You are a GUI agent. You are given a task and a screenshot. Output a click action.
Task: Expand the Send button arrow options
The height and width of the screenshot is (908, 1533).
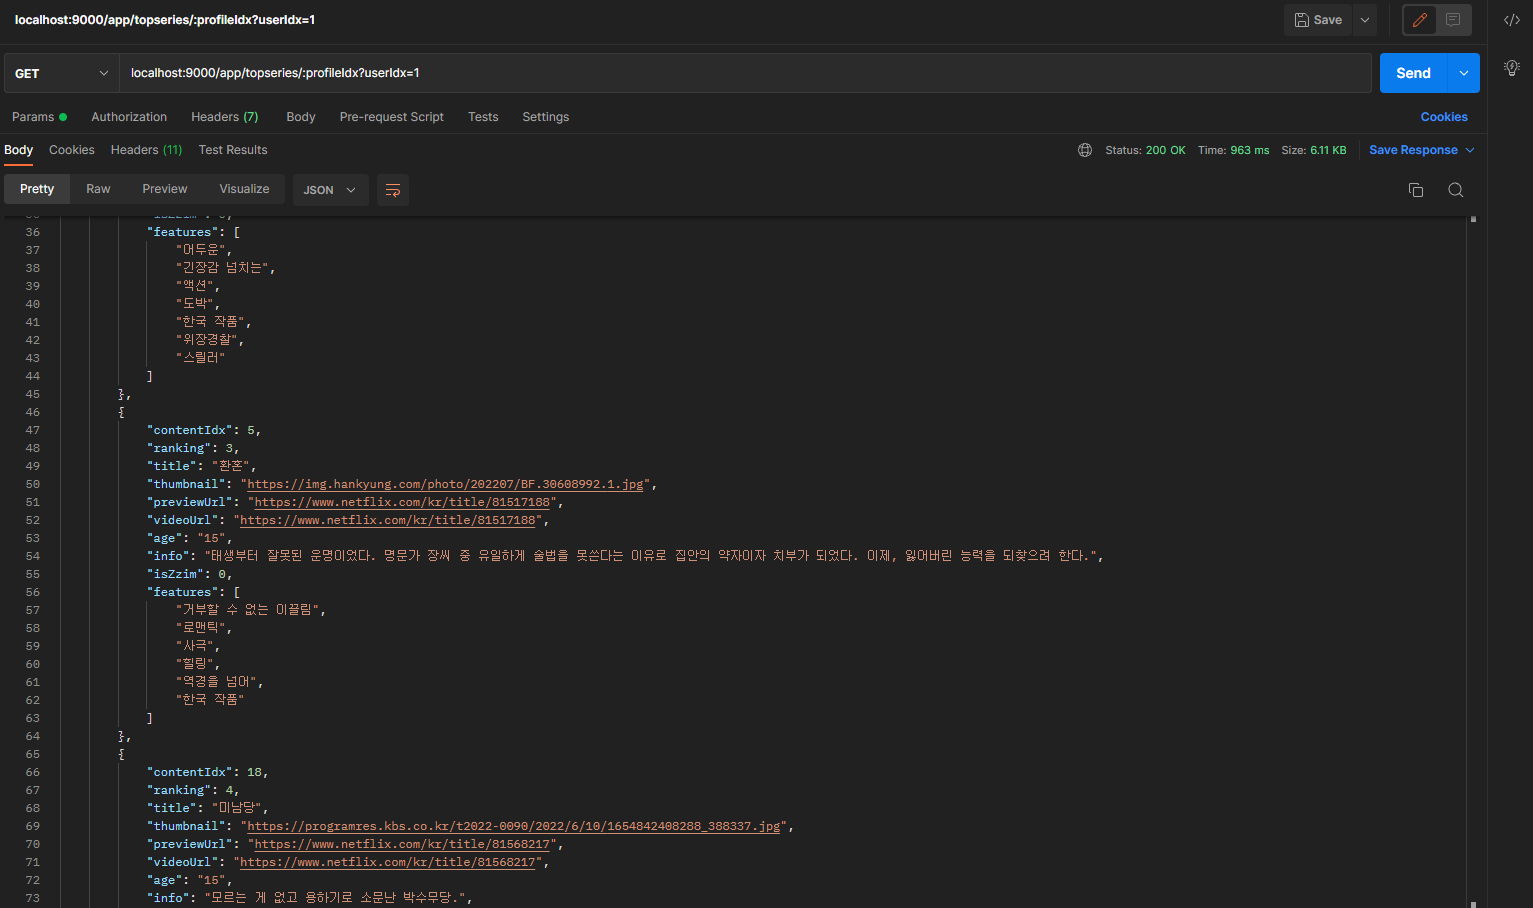pos(1463,73)
